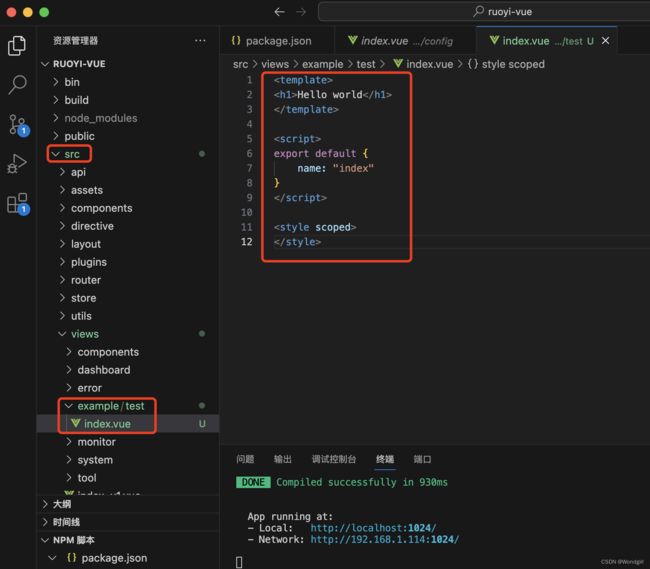650x569 pixels.
Task: Click the 'Hello world' text in line 2
Action: 330,94
